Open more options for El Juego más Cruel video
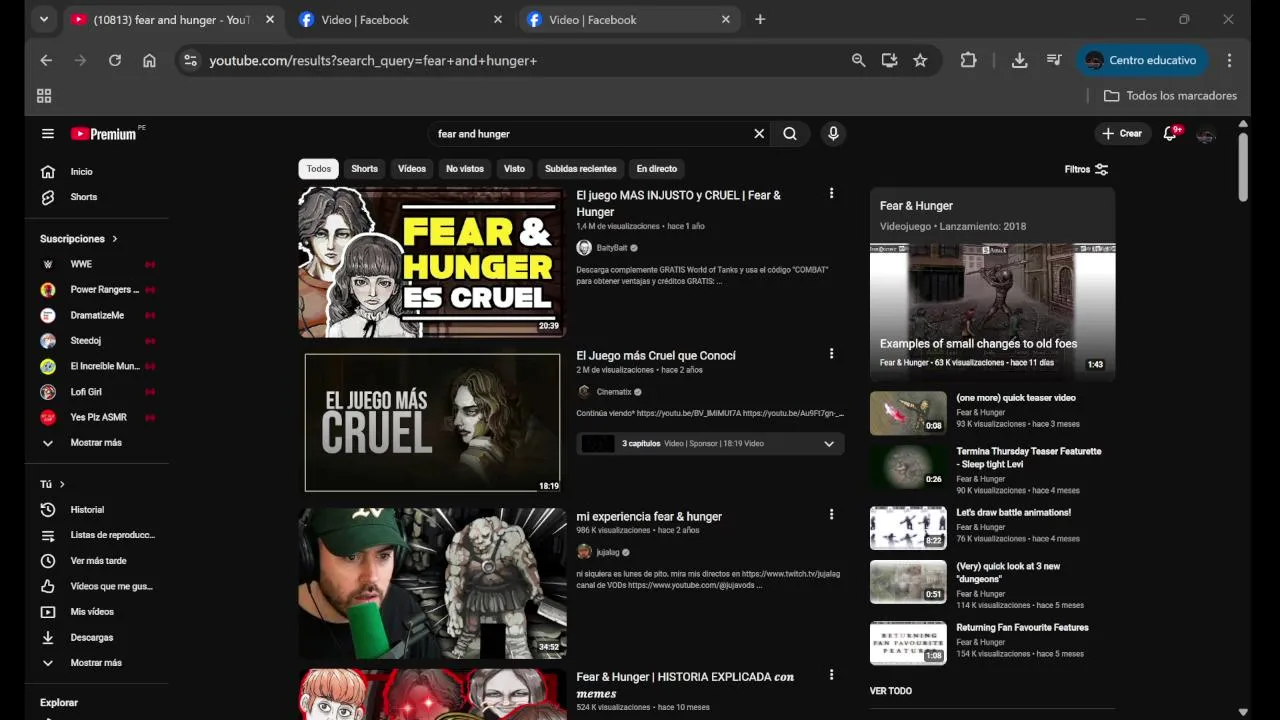The image size is (1280, 720). [831, 353]
